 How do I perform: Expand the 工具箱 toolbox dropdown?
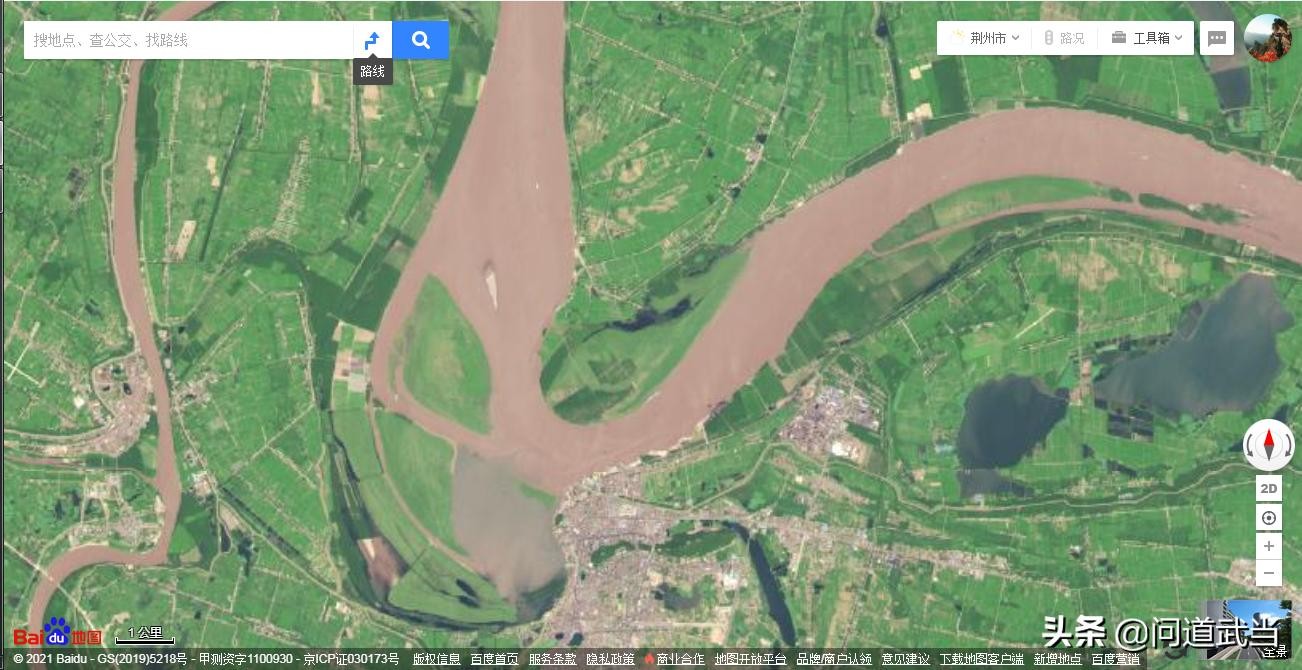click(x=1147, y=38)
